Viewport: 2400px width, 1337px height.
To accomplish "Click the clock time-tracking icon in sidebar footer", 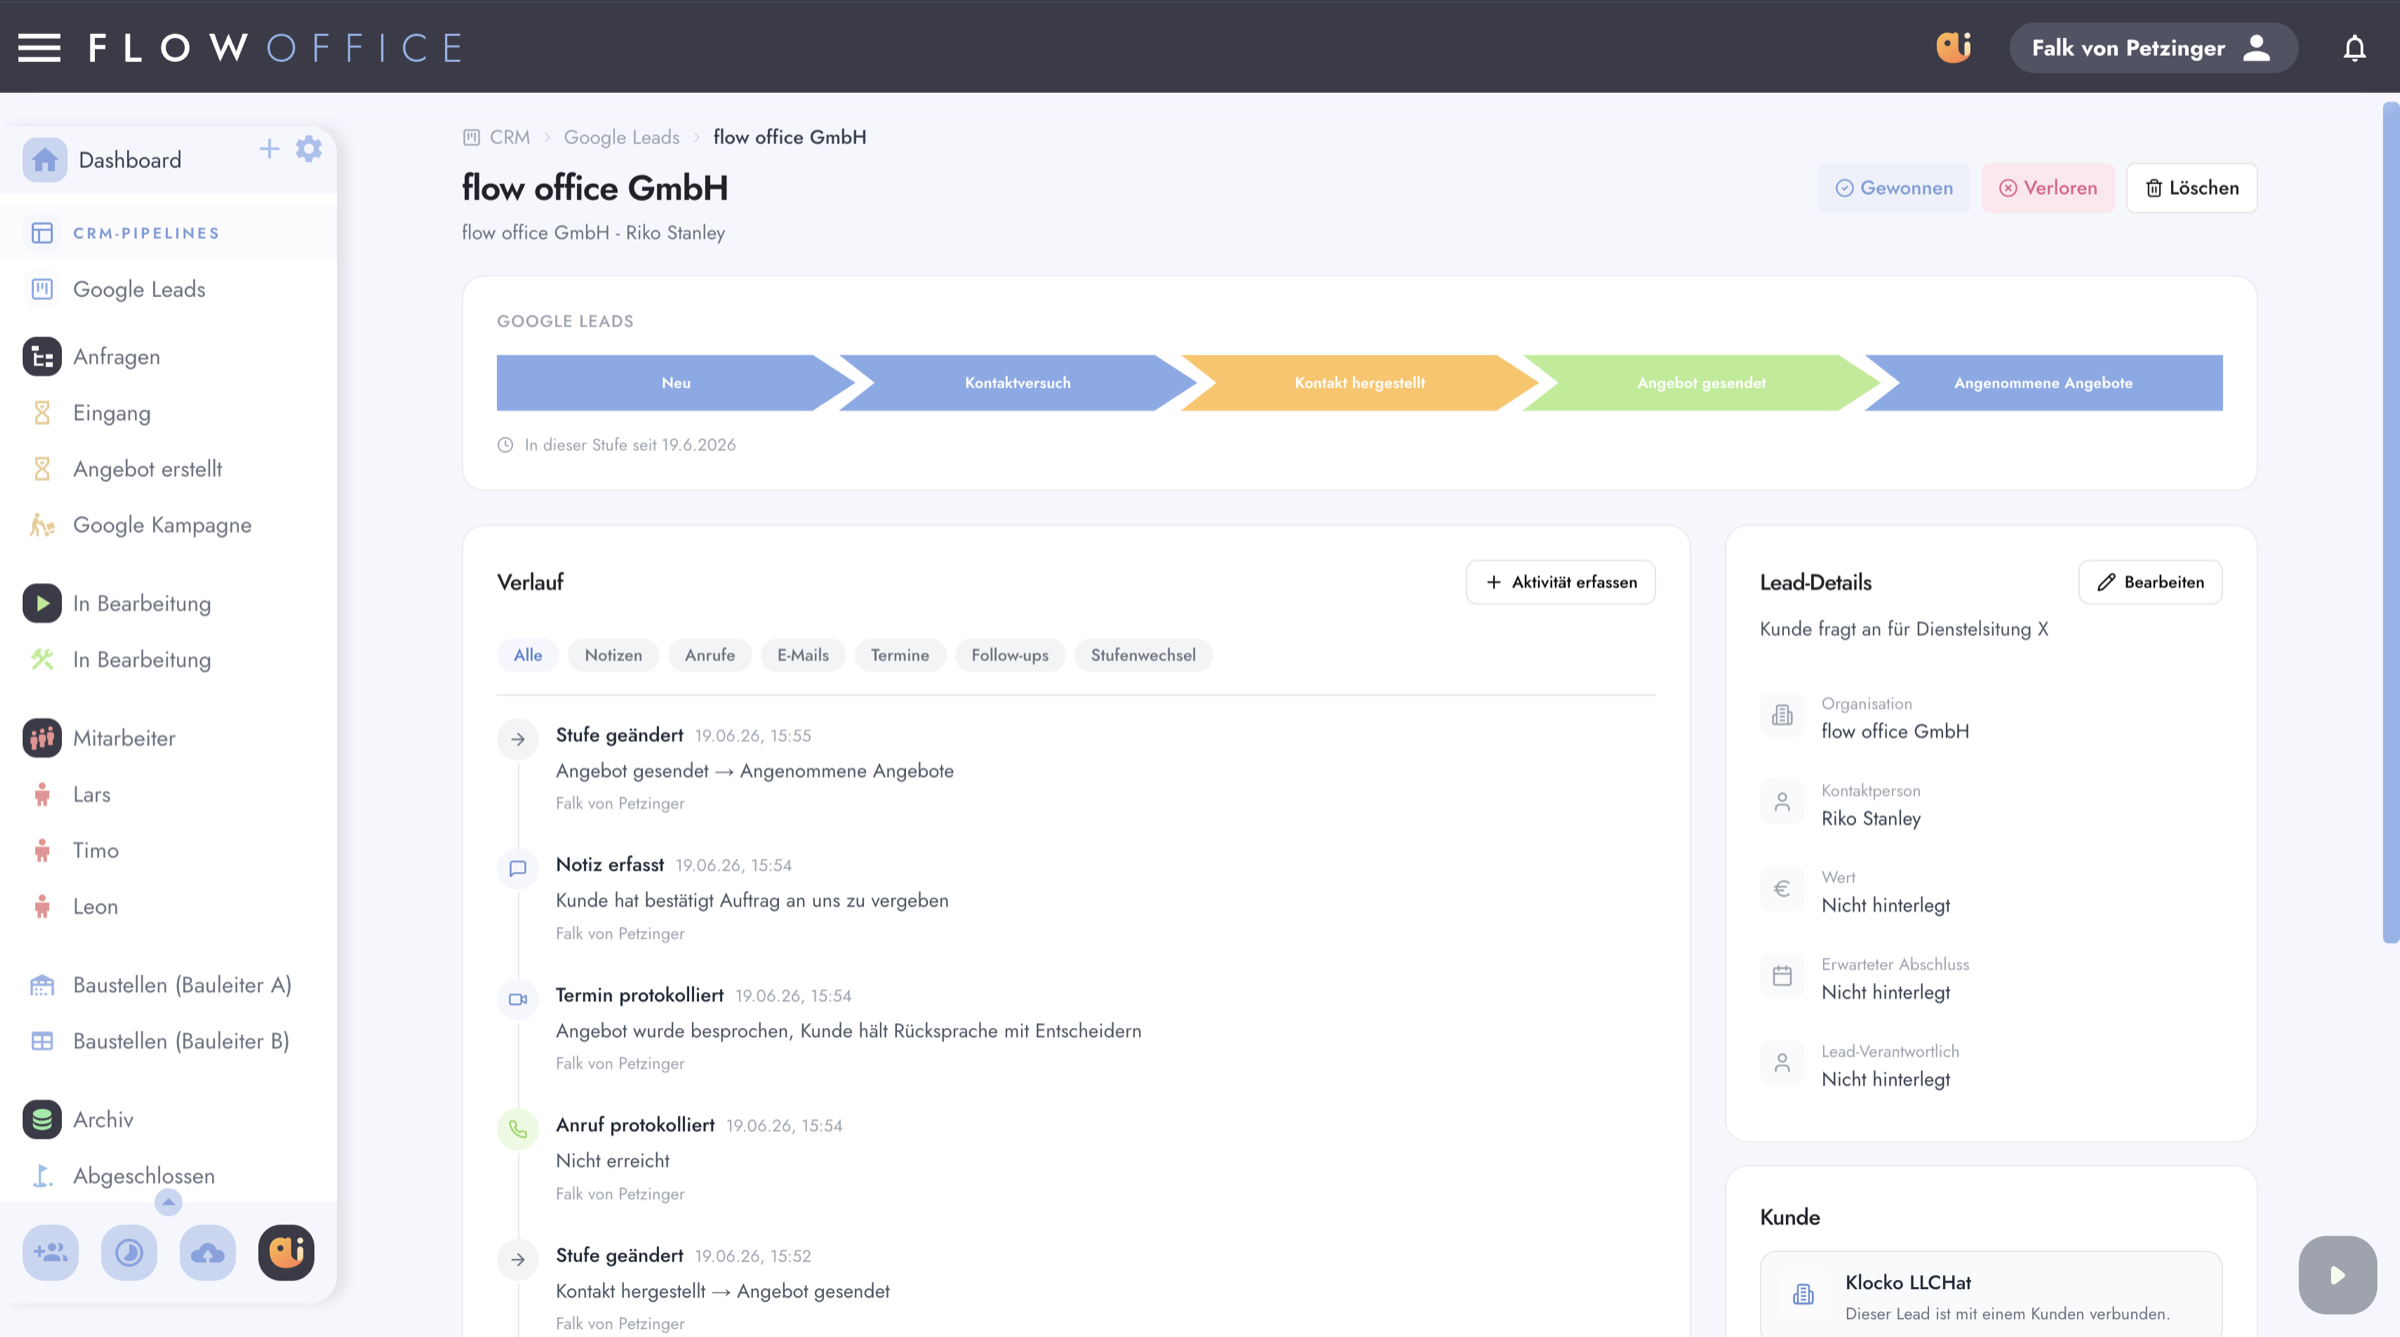I will (129, 1252).
